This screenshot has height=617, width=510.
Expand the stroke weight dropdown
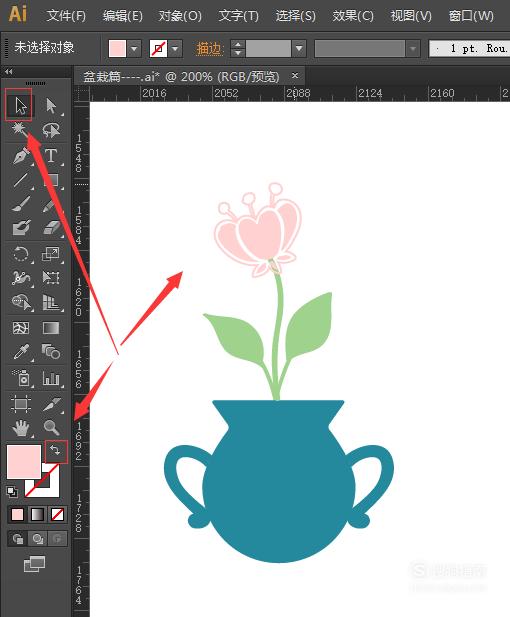(299, 49)
